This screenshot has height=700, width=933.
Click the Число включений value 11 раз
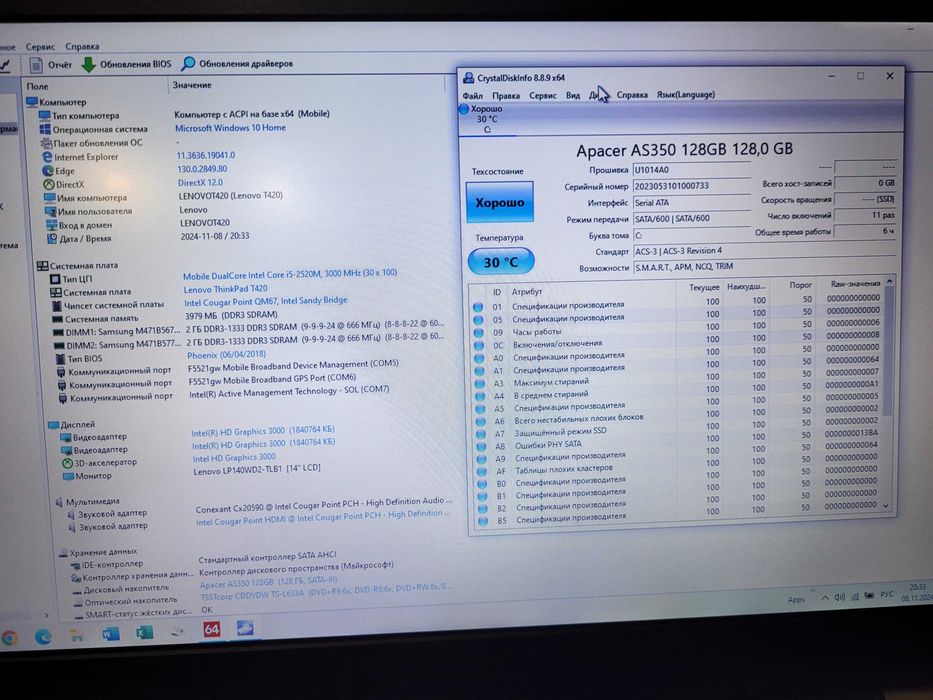point(865,215)
